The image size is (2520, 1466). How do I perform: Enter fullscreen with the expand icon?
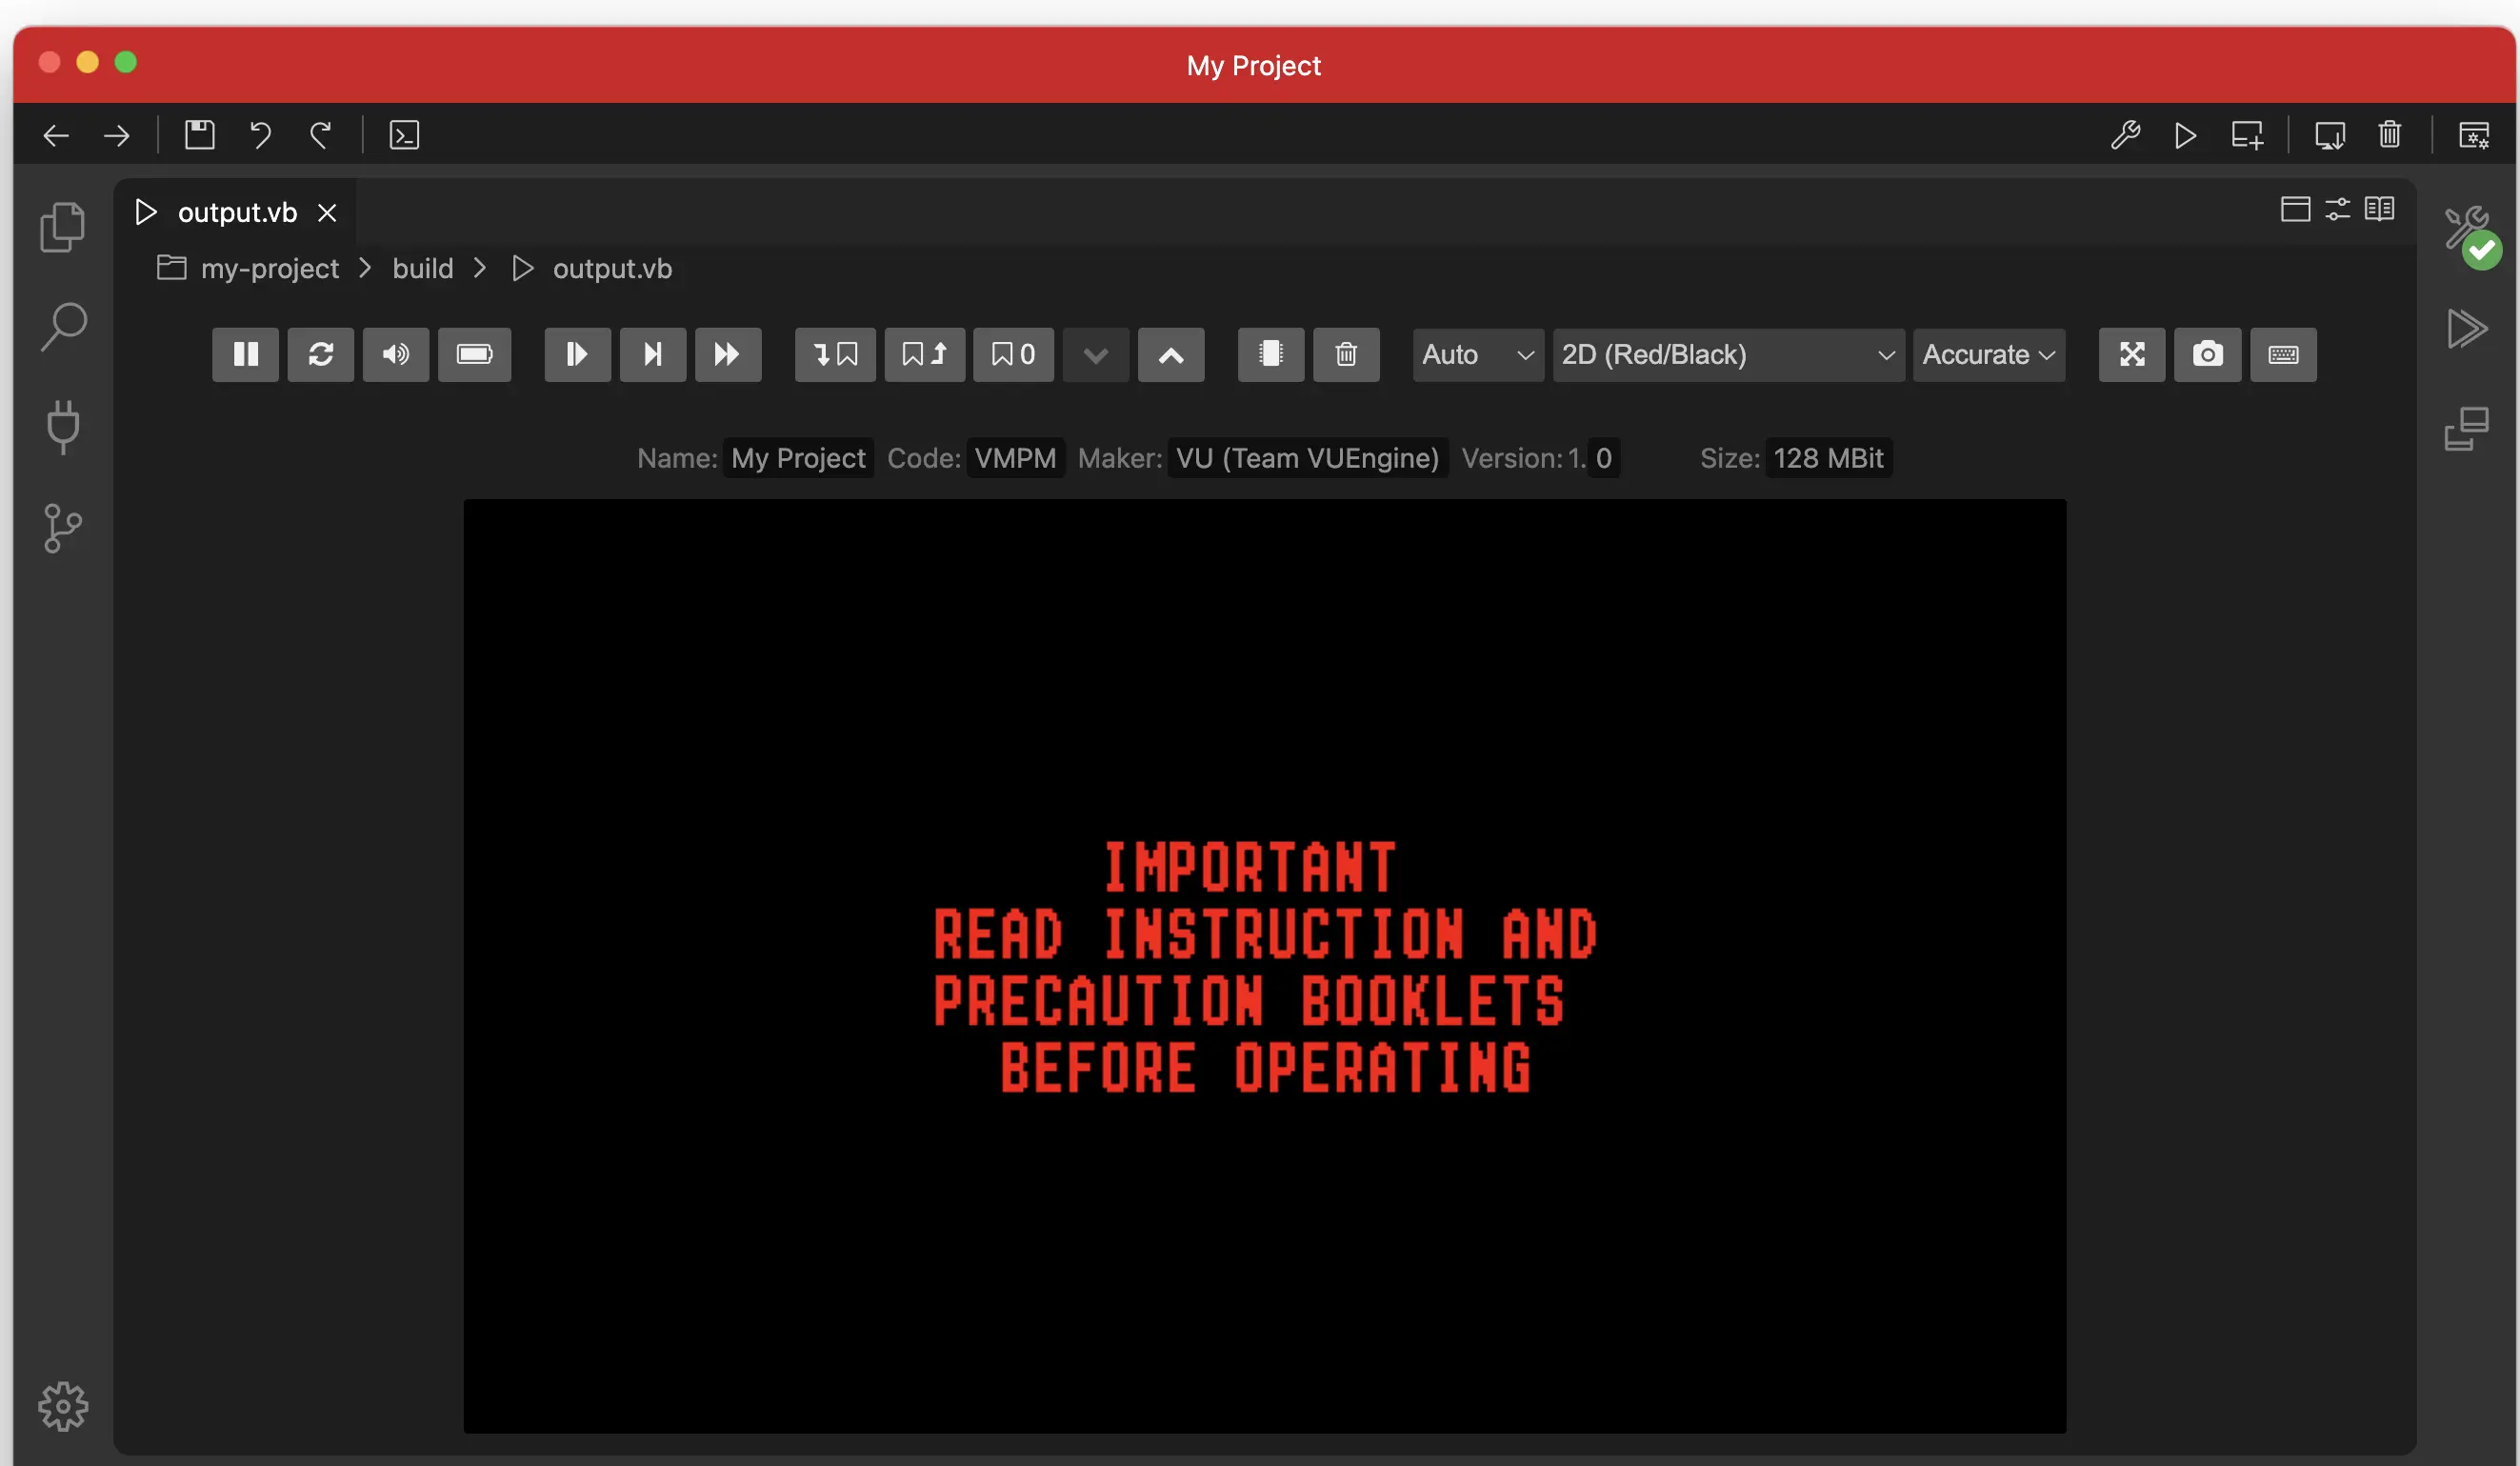pos(2131,354)
